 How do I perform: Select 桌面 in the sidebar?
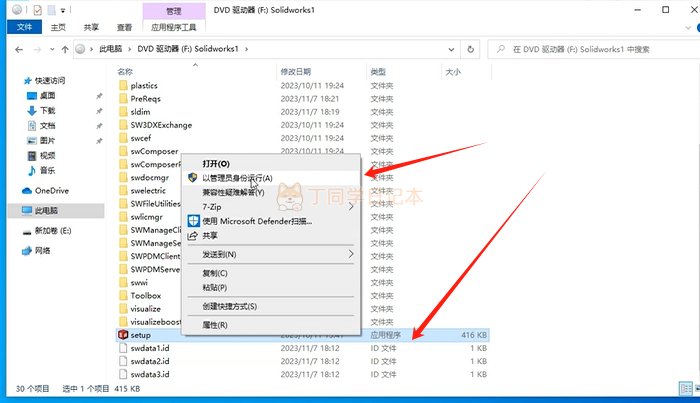click(47, 96)
